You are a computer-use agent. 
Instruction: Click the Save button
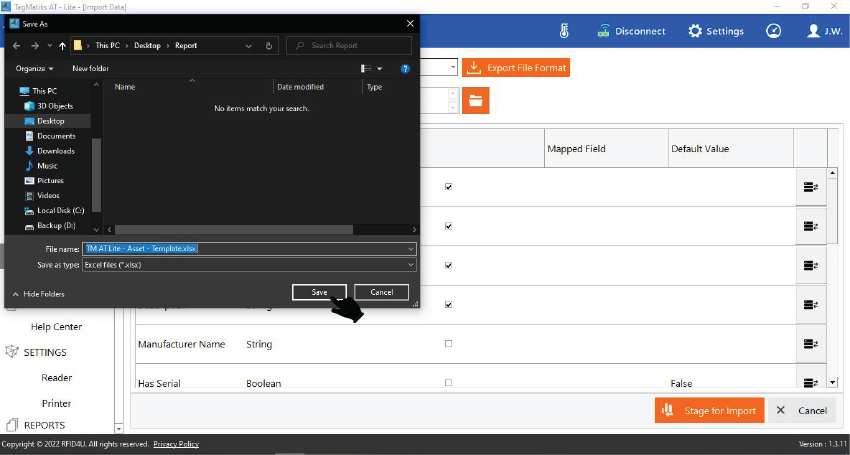tap(319, 292)
